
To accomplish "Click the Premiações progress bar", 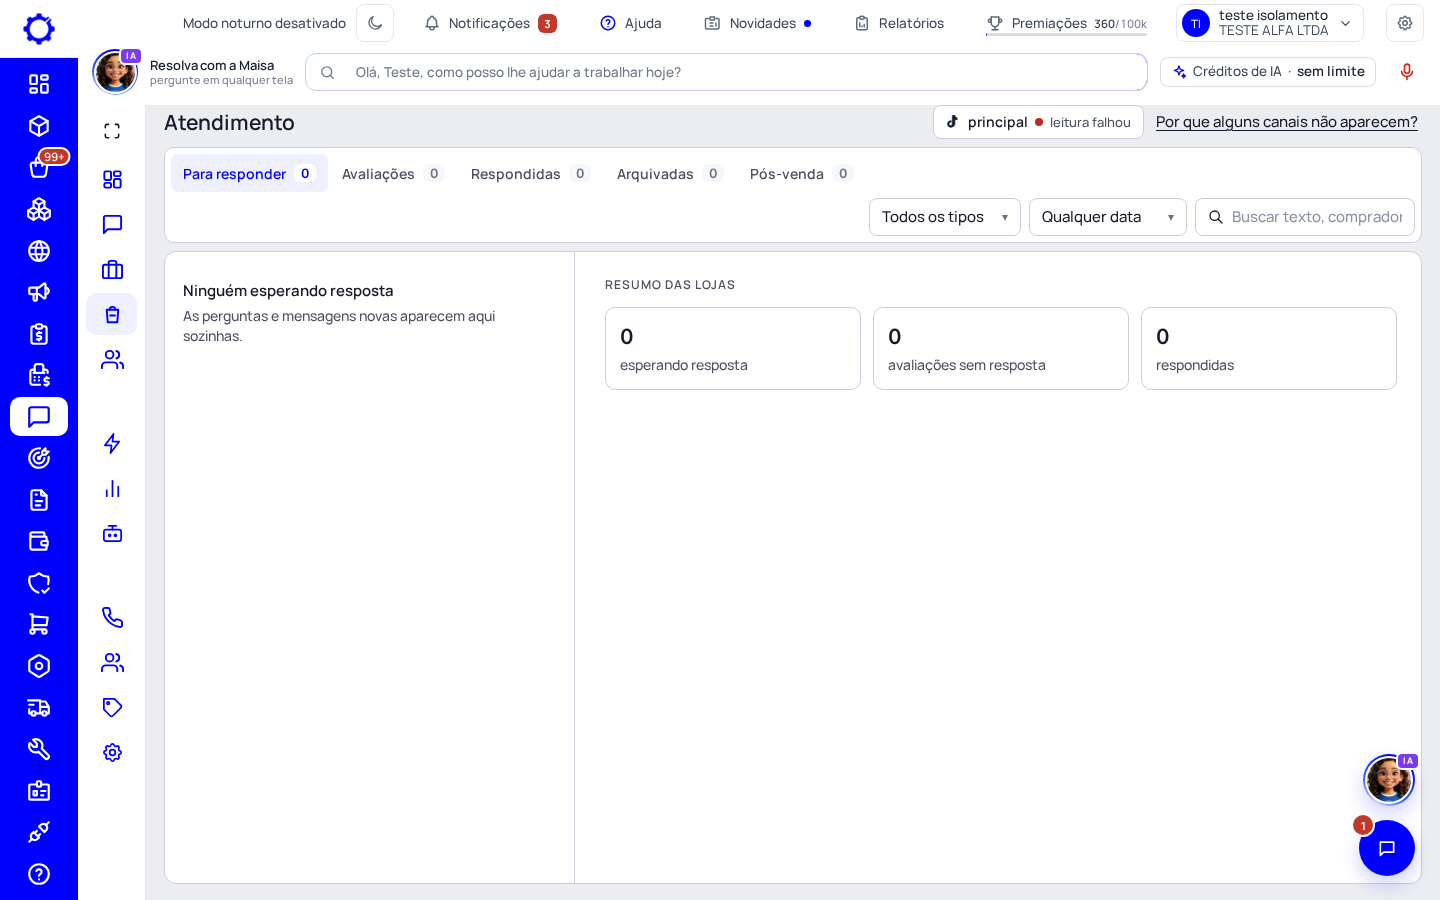I will (1066, 34).
